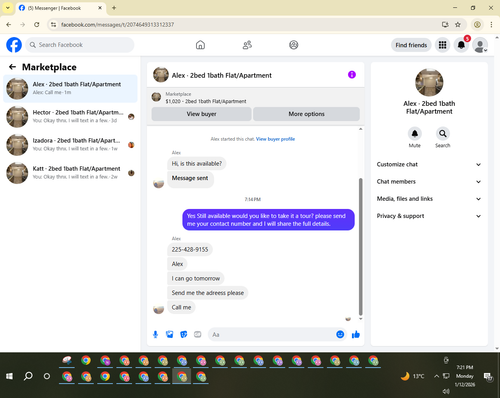Open Windows Start menu
Viewport: 500px width, 398px height.
click(x=9, y=376)
